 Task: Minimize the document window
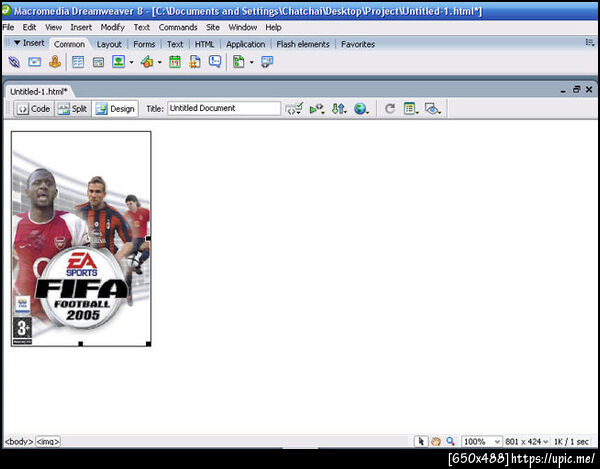click(x=563, y=90)
